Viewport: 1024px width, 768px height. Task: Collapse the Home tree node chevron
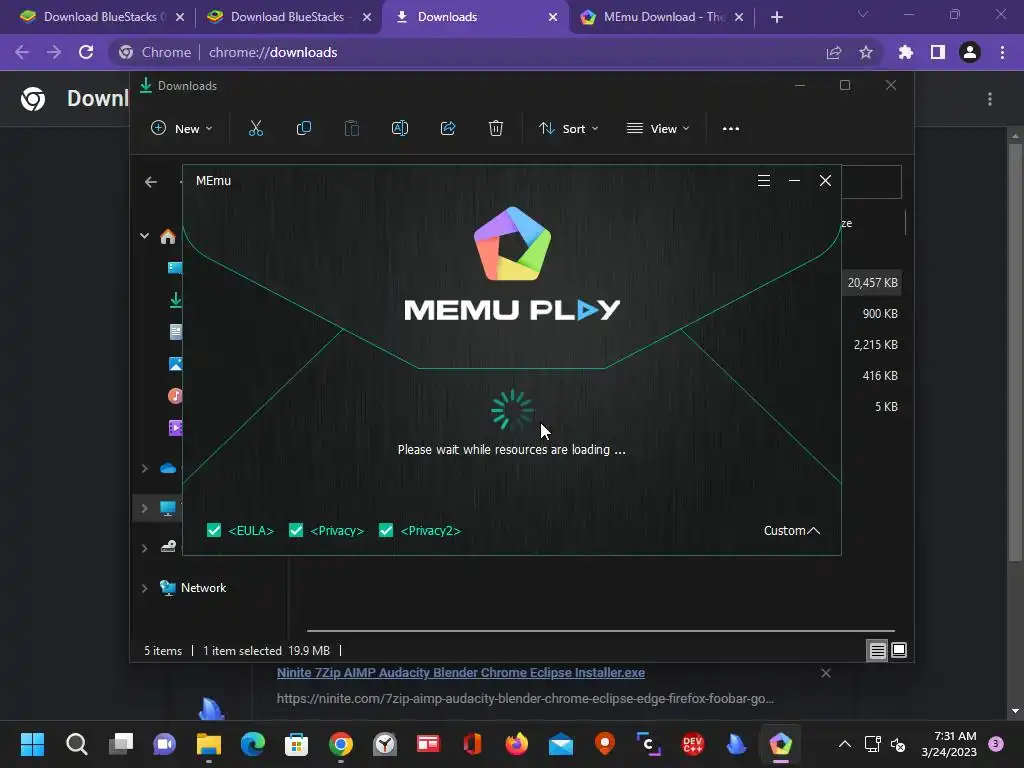pyautogui.click(x=144, y=236)
